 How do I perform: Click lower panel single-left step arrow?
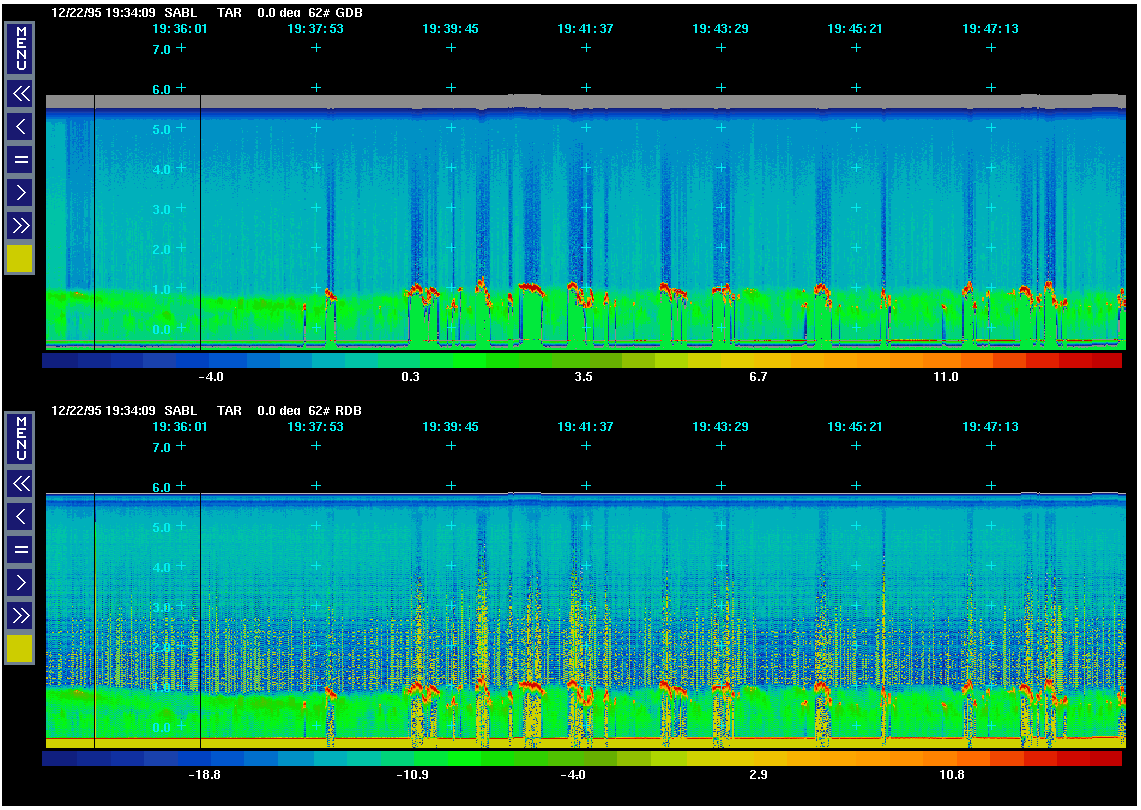pyautogui.click(x=20, y=517)
